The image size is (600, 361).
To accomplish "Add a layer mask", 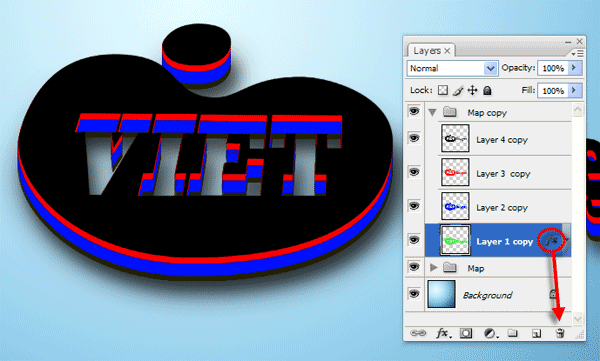I will [x=466, y=333].
